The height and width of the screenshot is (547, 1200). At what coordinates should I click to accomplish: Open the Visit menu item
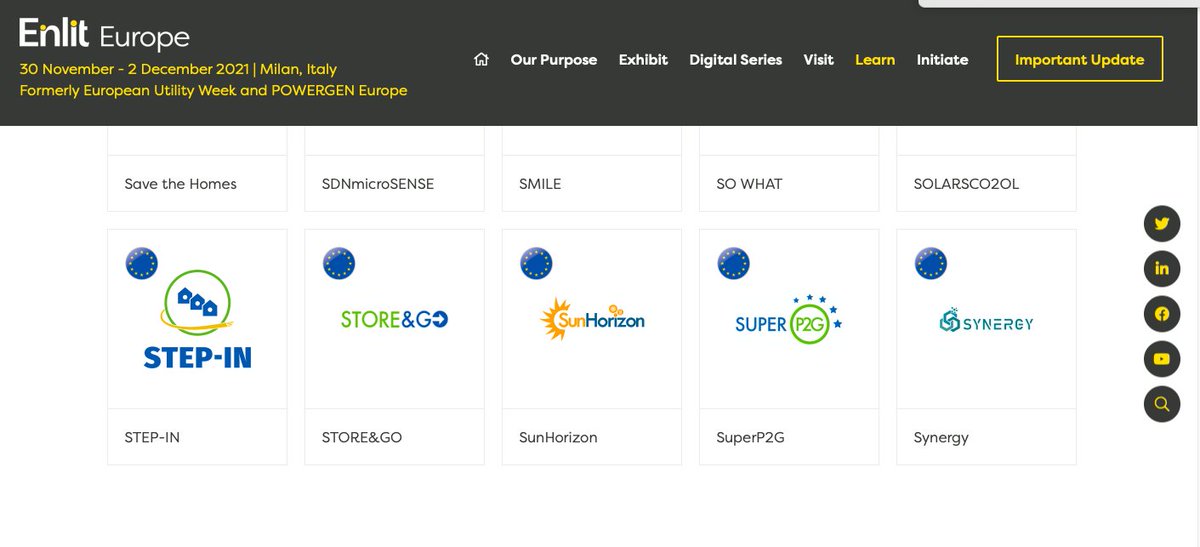coord(818,60)
